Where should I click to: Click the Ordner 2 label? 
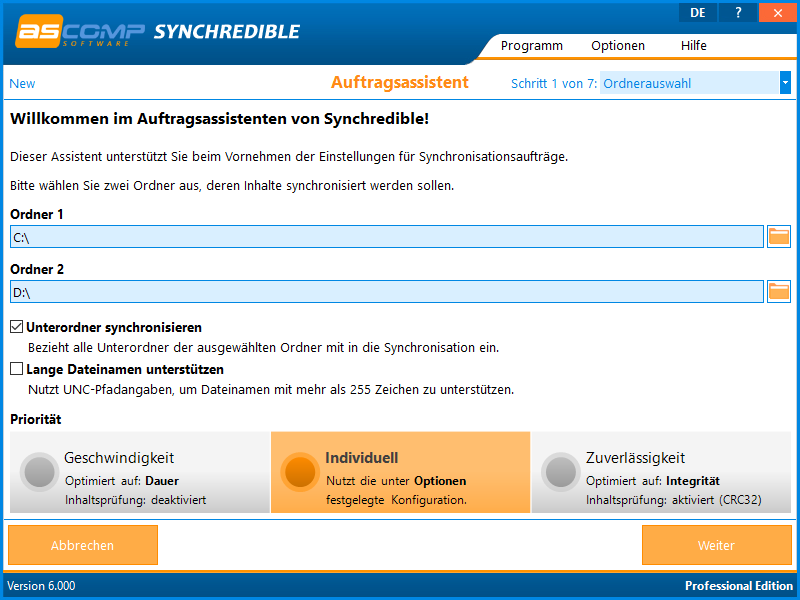(x=37, y=269)
